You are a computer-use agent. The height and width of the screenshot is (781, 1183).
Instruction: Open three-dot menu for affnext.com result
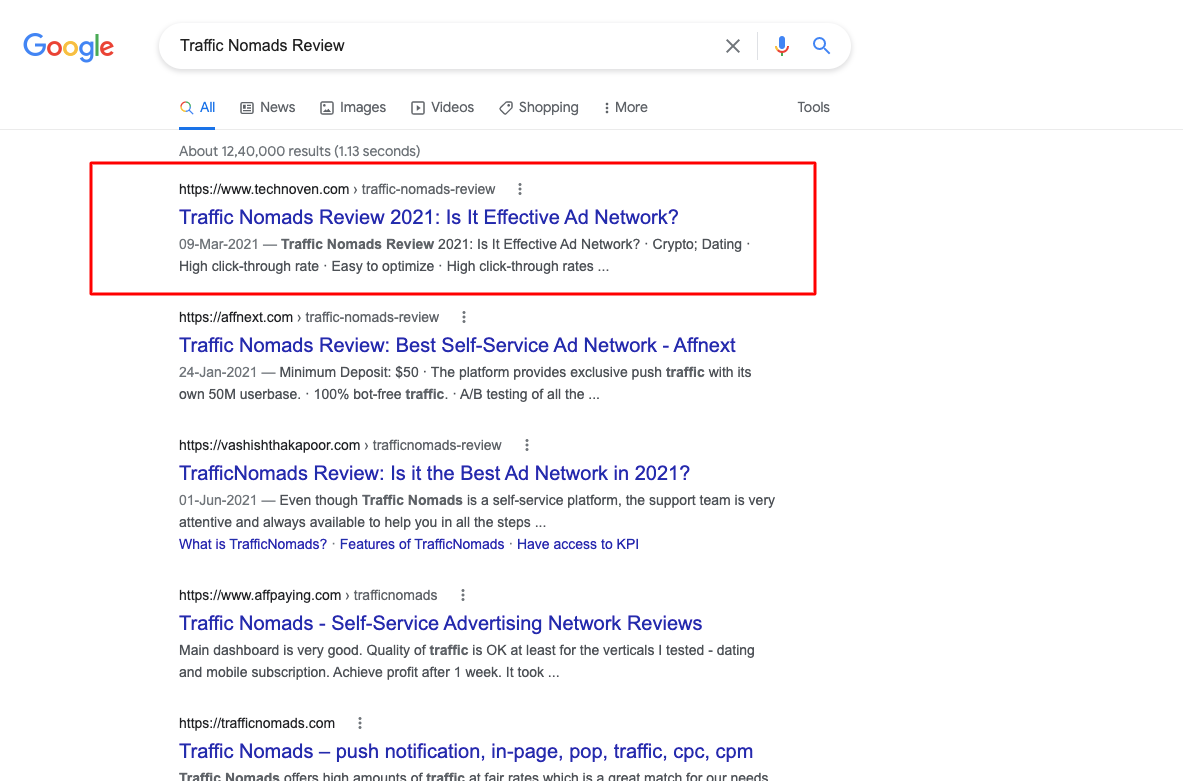(x=463, y=317)
